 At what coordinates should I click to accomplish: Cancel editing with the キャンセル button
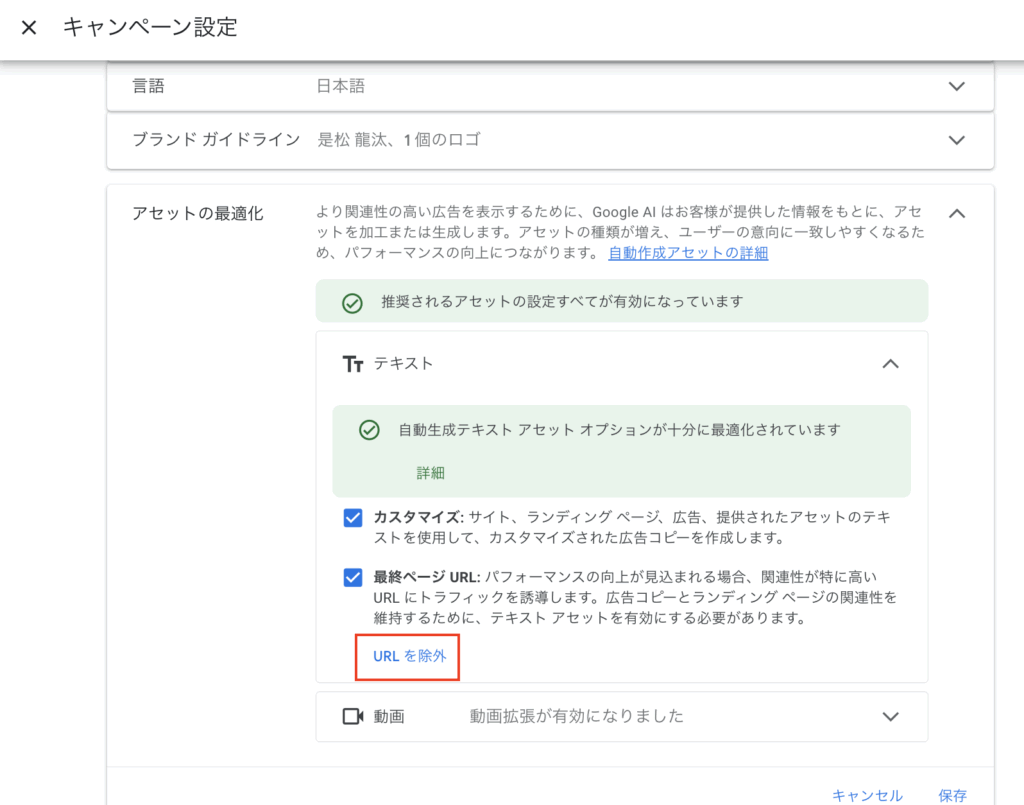pyautogui.click(x=866, y=796)
